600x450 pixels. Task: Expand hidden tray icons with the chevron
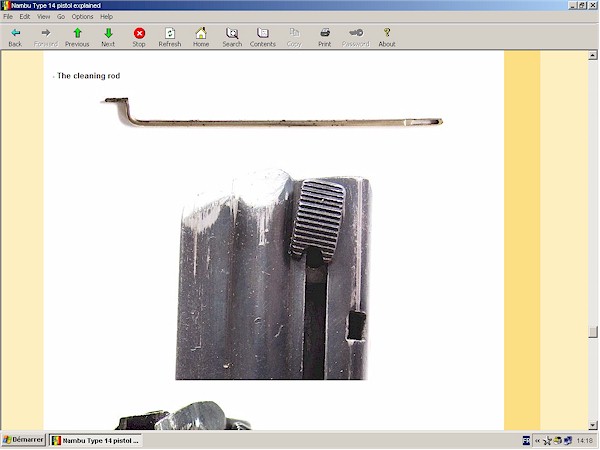[x=537, y=441]
